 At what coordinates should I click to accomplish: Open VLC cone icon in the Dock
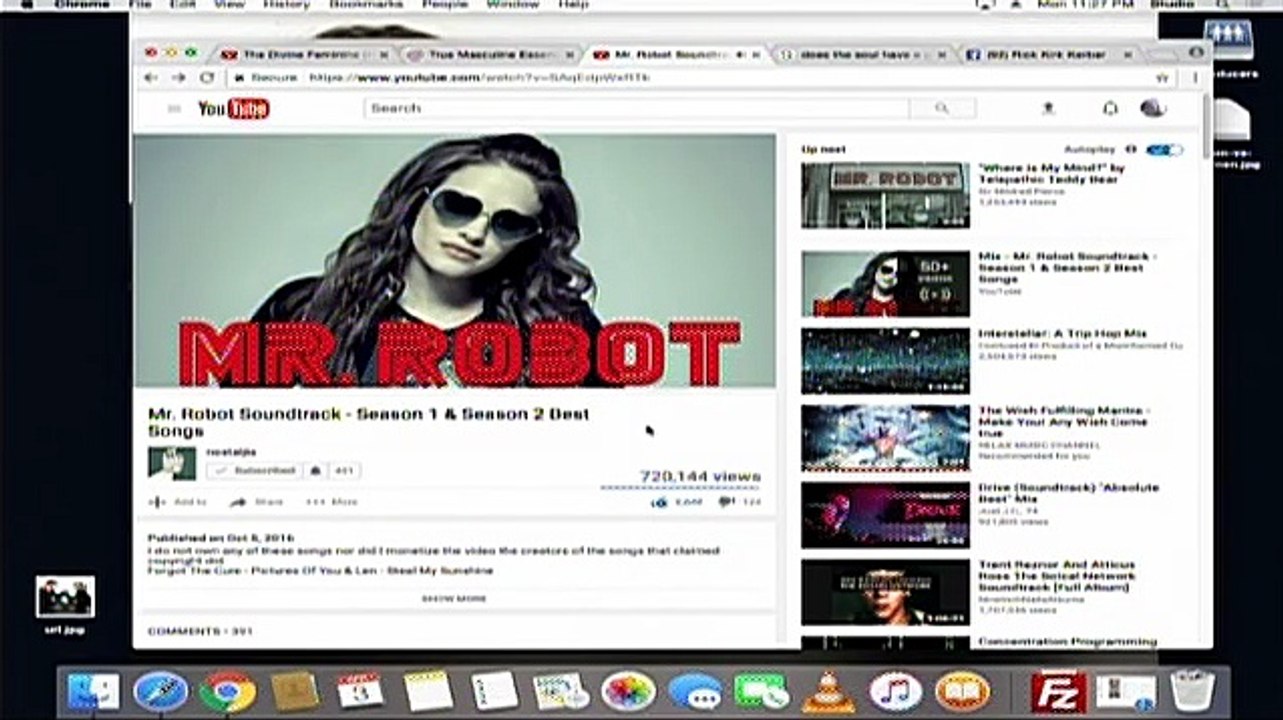829,691
